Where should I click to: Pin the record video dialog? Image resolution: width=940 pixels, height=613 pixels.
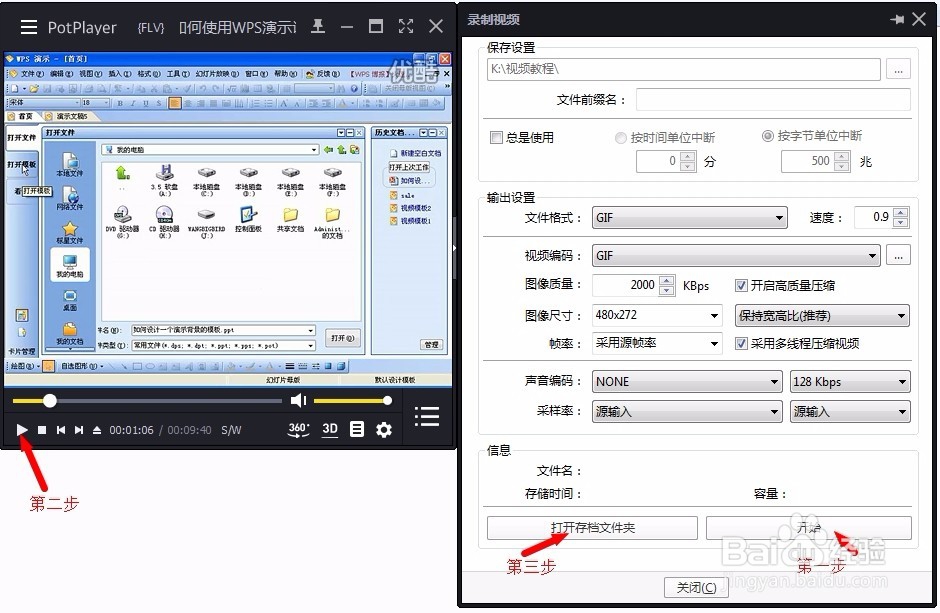[x=897, y=19]
